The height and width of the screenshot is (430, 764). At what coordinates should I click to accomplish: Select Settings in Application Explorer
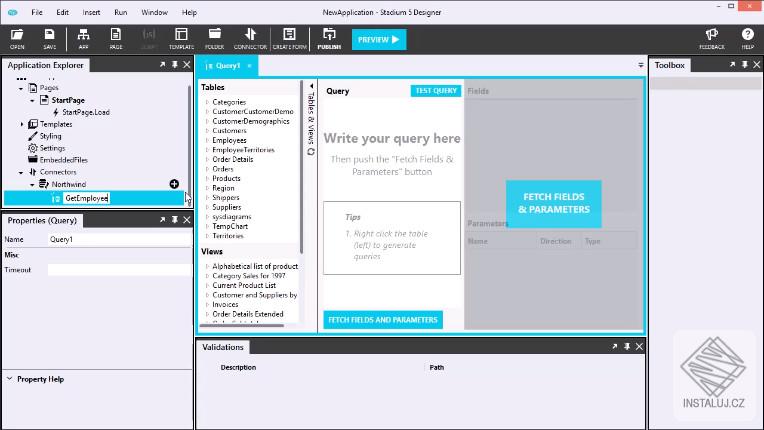(52, 148)
